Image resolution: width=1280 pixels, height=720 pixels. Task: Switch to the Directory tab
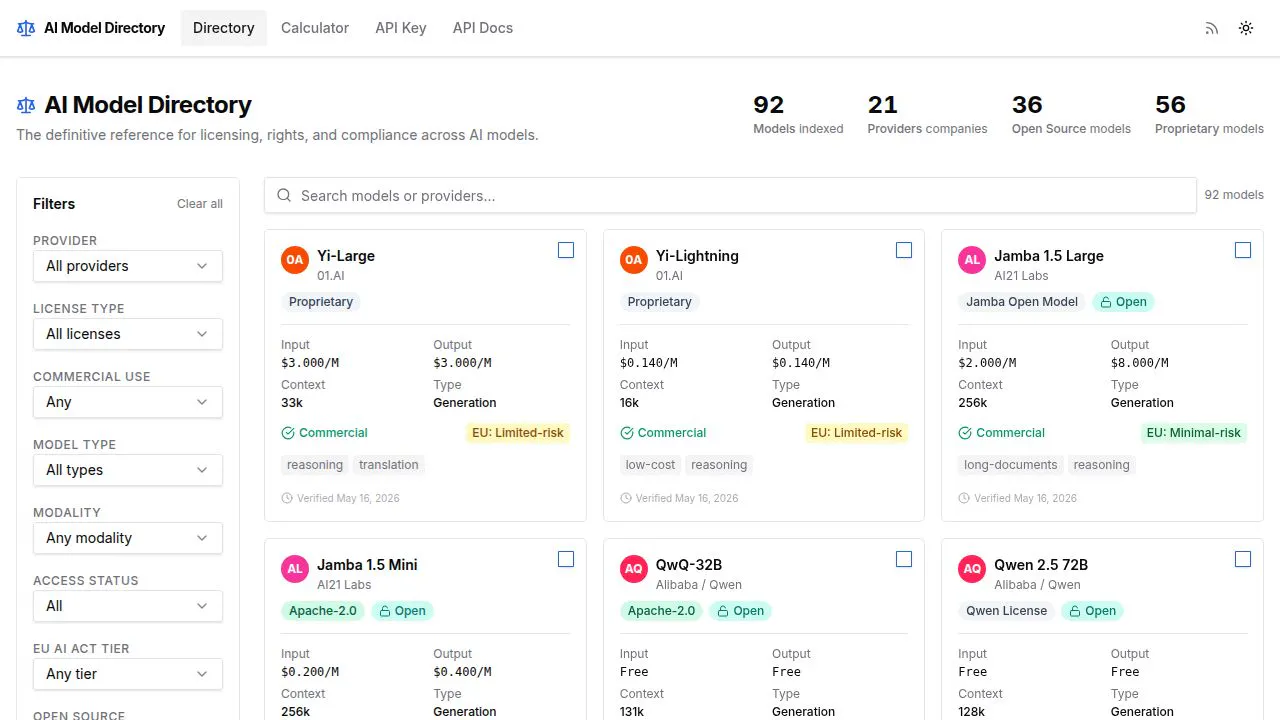pyautogui.click(x=224, y=28)
